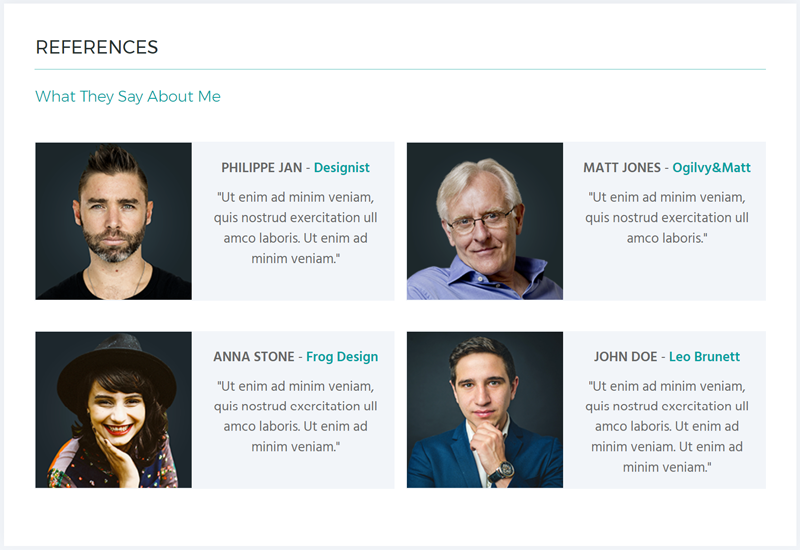Click Philippe Jan's testimonial quote text
The image size is (800, 550).
click(x=295, y=228)
